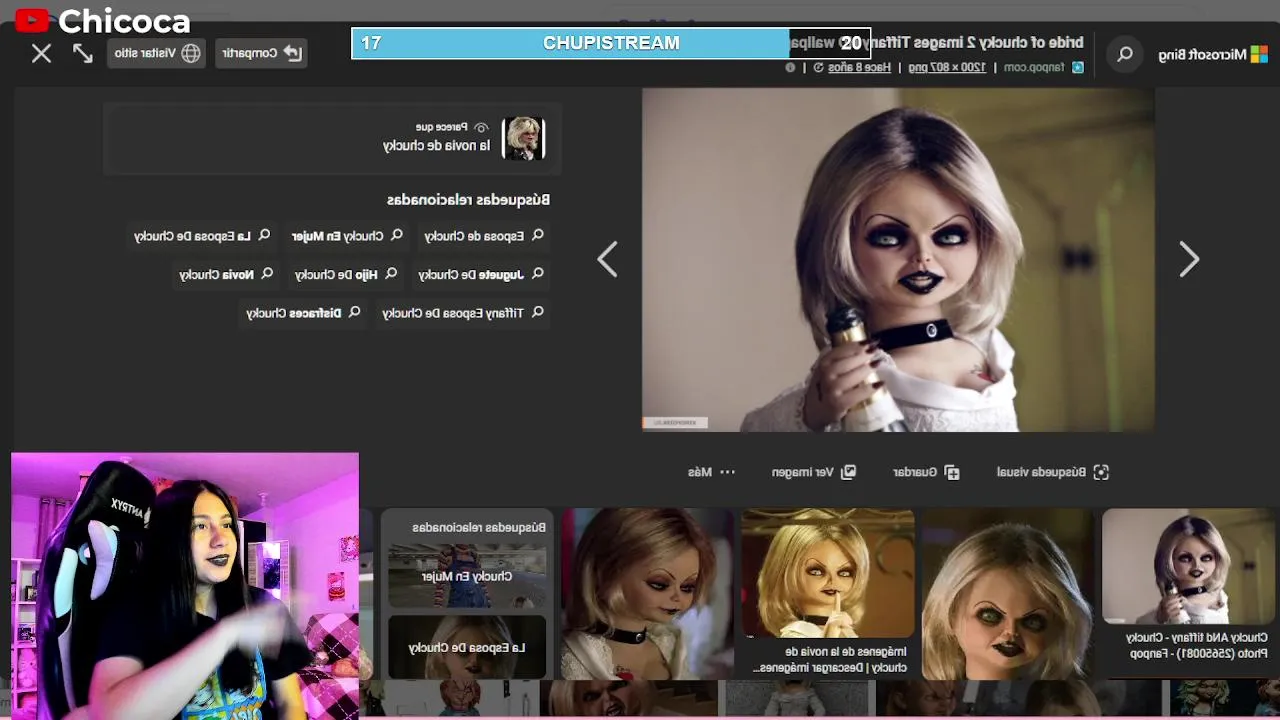
Task: Open the 'la novia de chucky' suggestion text
Action: (436, 146)
